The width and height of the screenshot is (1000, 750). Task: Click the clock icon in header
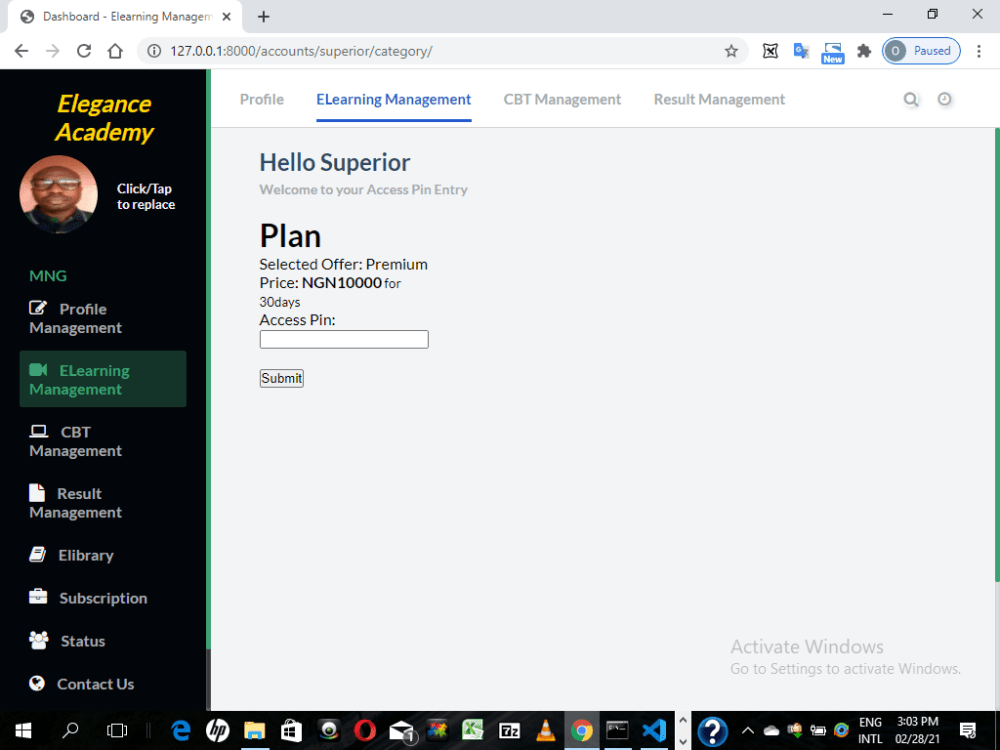pyautogui.click(x=945, y=99)
